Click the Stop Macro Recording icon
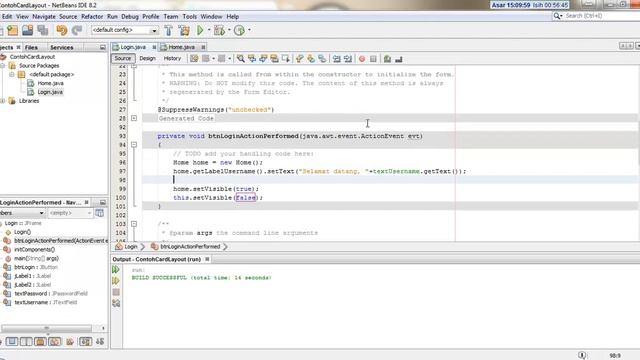 pos(373,59)
